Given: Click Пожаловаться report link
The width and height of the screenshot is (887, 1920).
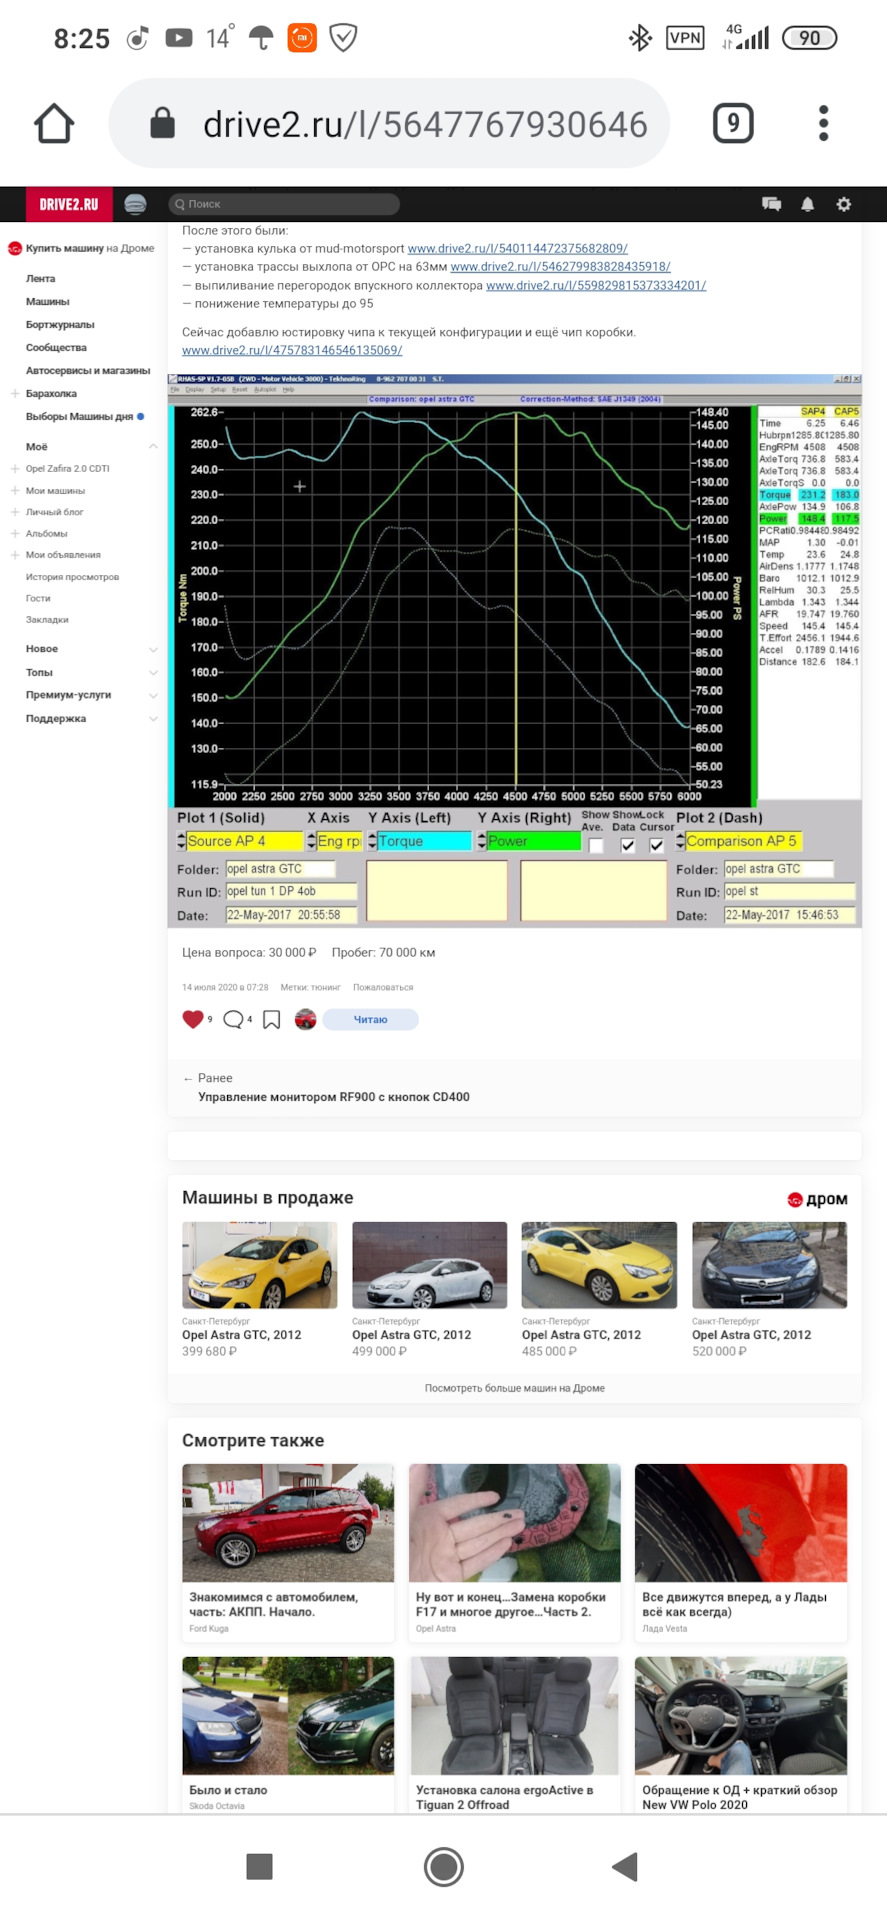Looking at the screenshot, I should pyautogui.click(x=383, y=987).
